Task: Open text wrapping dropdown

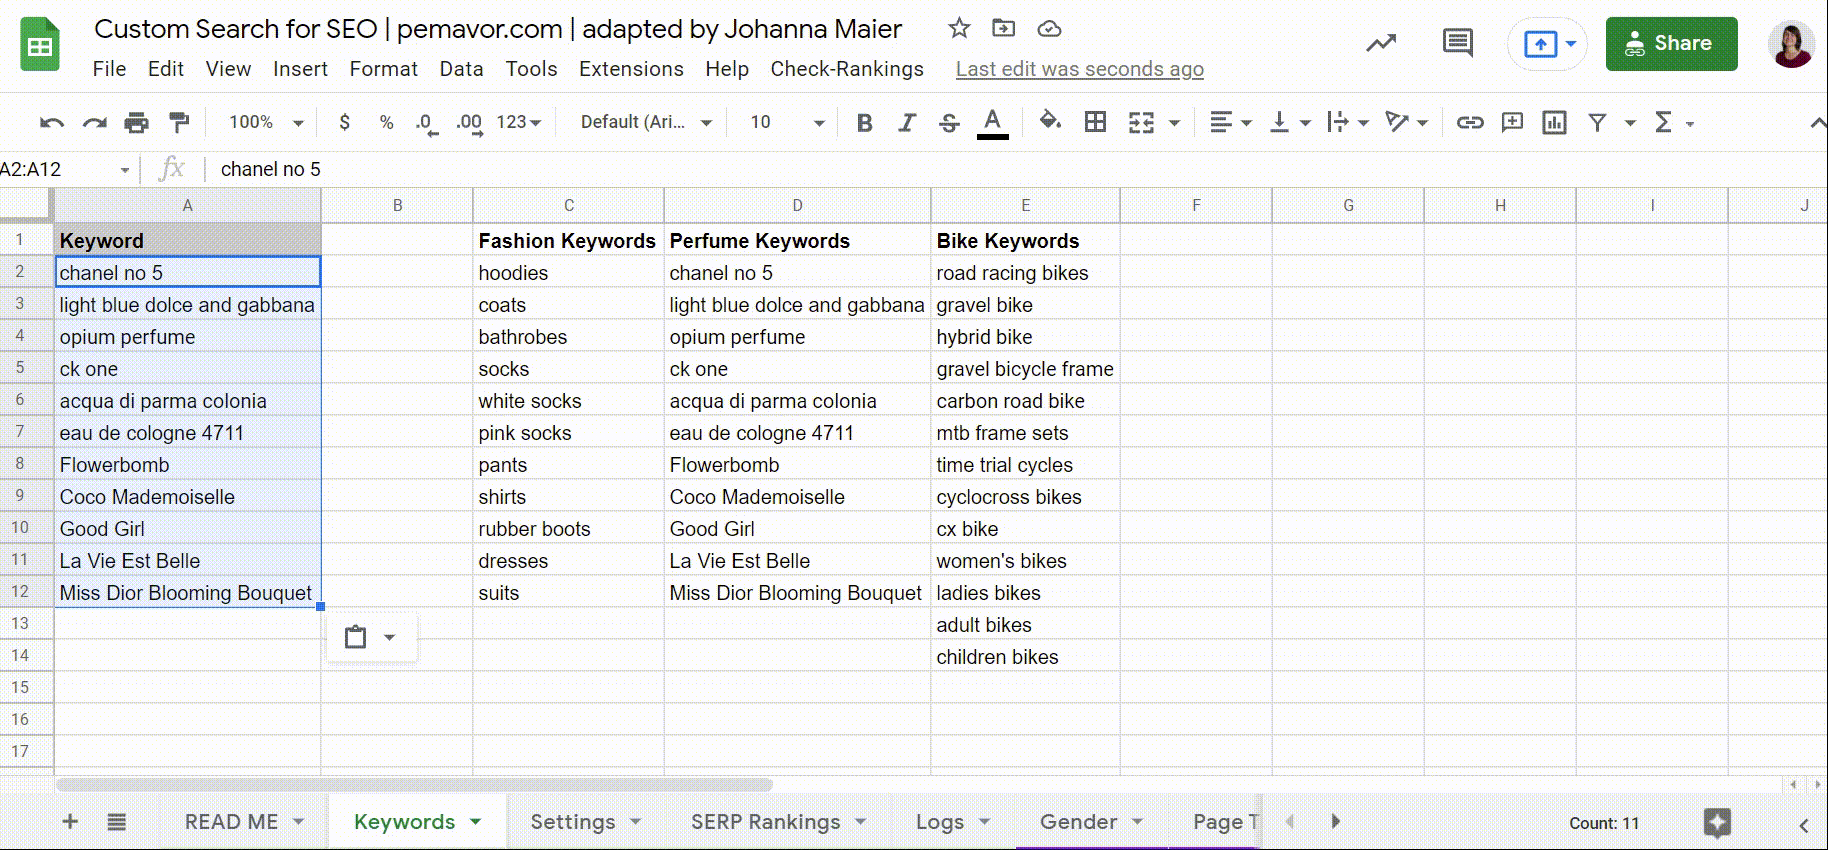Action: tap(1347, 122)
